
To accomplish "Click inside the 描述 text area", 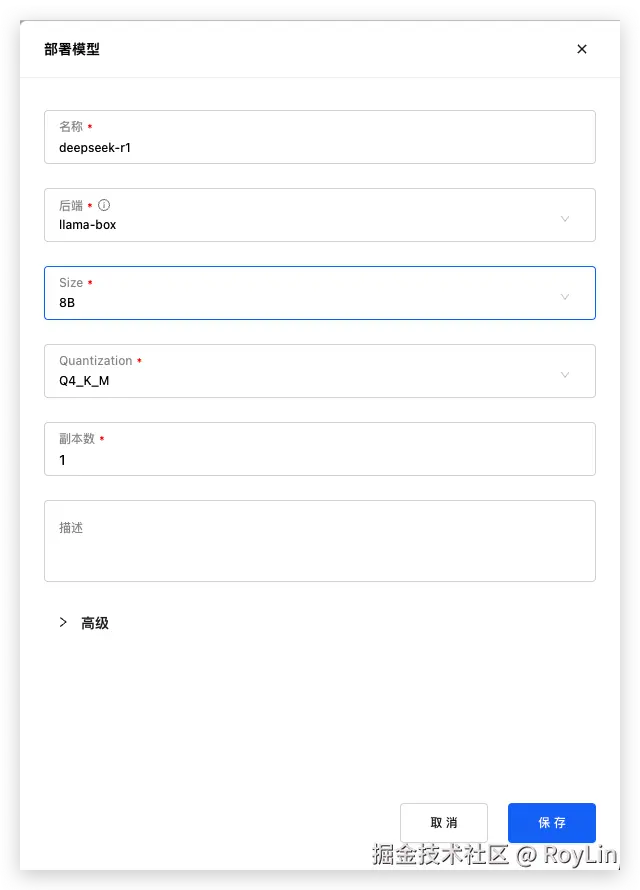I will (320, 550).
